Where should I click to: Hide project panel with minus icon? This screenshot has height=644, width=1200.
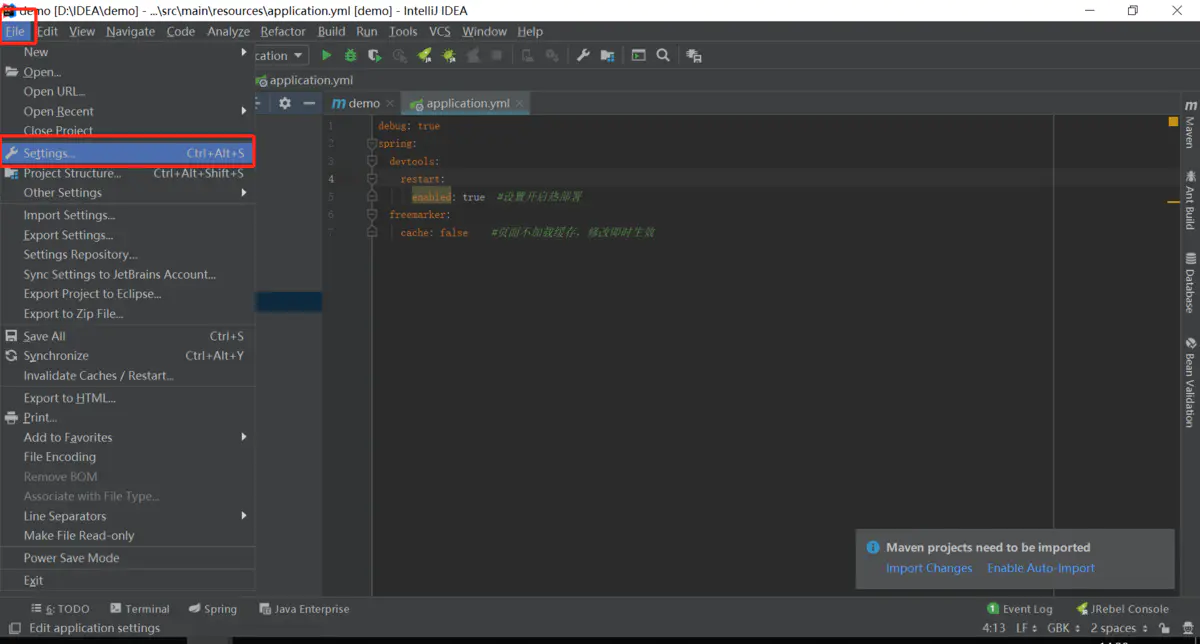309,103
